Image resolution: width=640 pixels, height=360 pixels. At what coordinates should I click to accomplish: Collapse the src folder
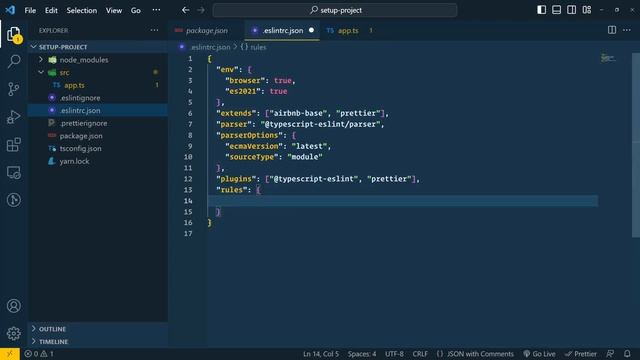point(98,72)
